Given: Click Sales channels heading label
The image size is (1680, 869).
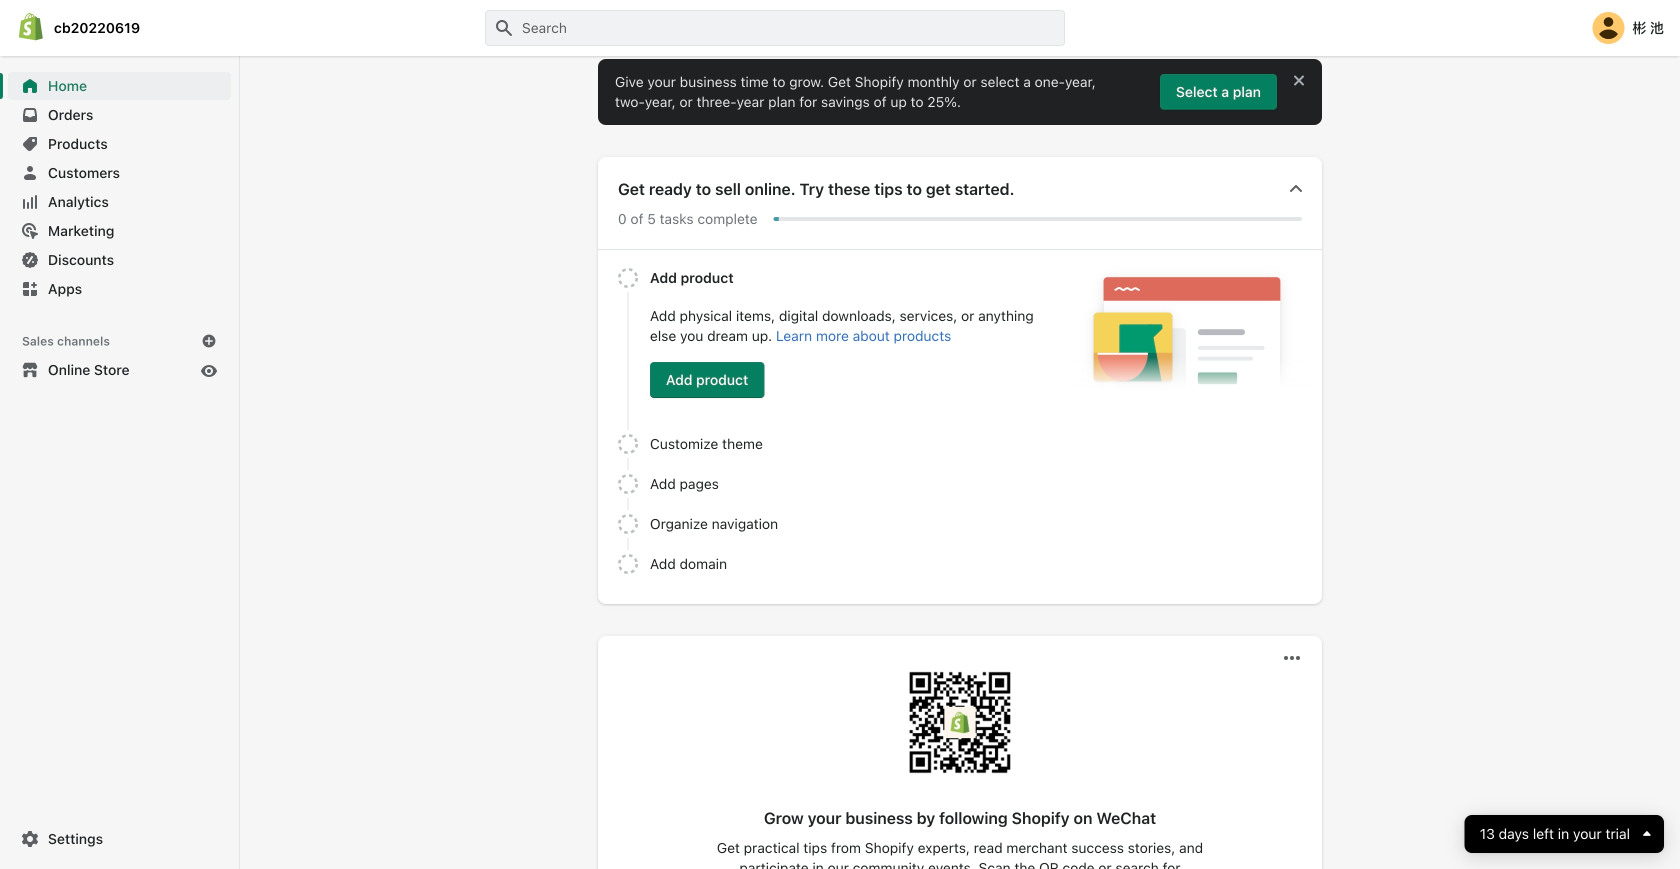Looking at the screenshot, I should [x=66, y=341].
